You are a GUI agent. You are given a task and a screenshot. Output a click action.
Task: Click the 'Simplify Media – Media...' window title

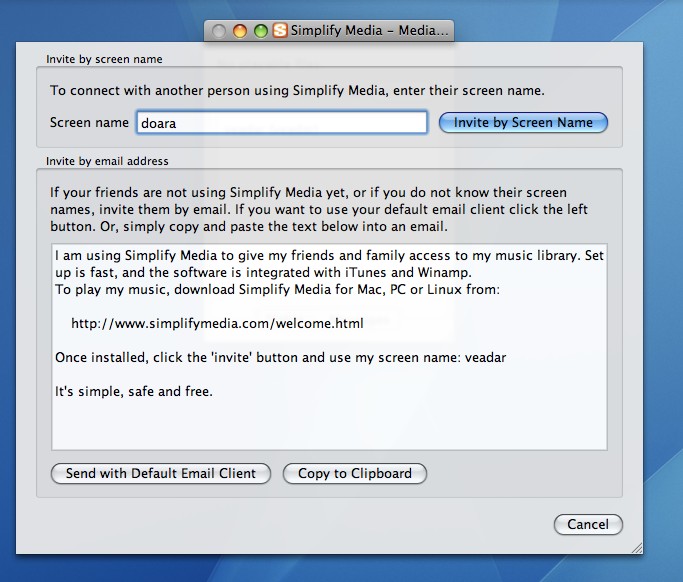[x=369, y=30]
